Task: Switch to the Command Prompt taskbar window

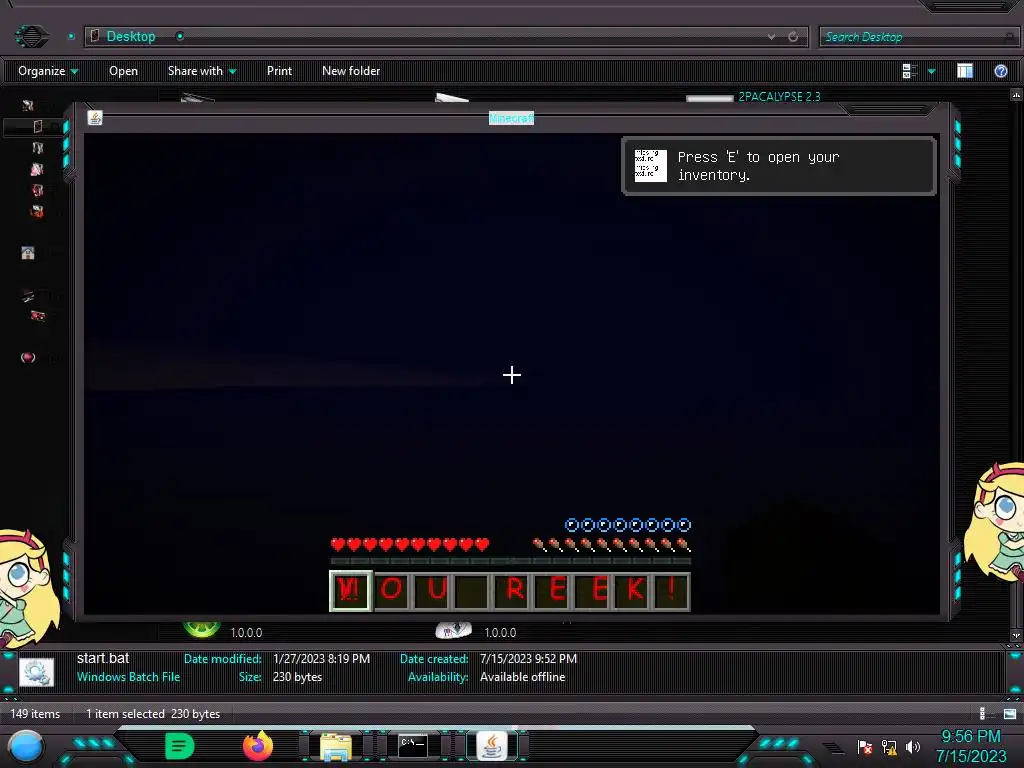Action: pos(413,746)
